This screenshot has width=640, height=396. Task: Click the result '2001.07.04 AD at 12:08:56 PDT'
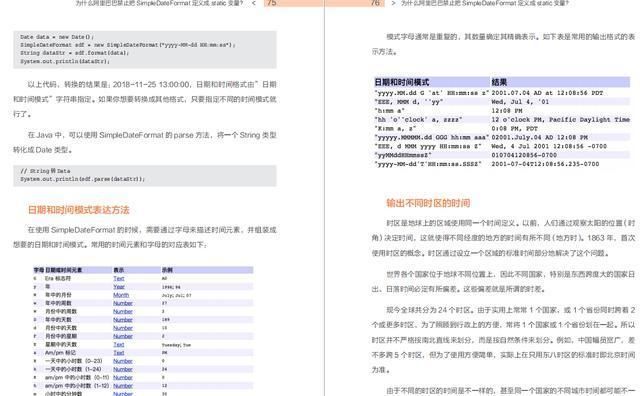[547, 93]
